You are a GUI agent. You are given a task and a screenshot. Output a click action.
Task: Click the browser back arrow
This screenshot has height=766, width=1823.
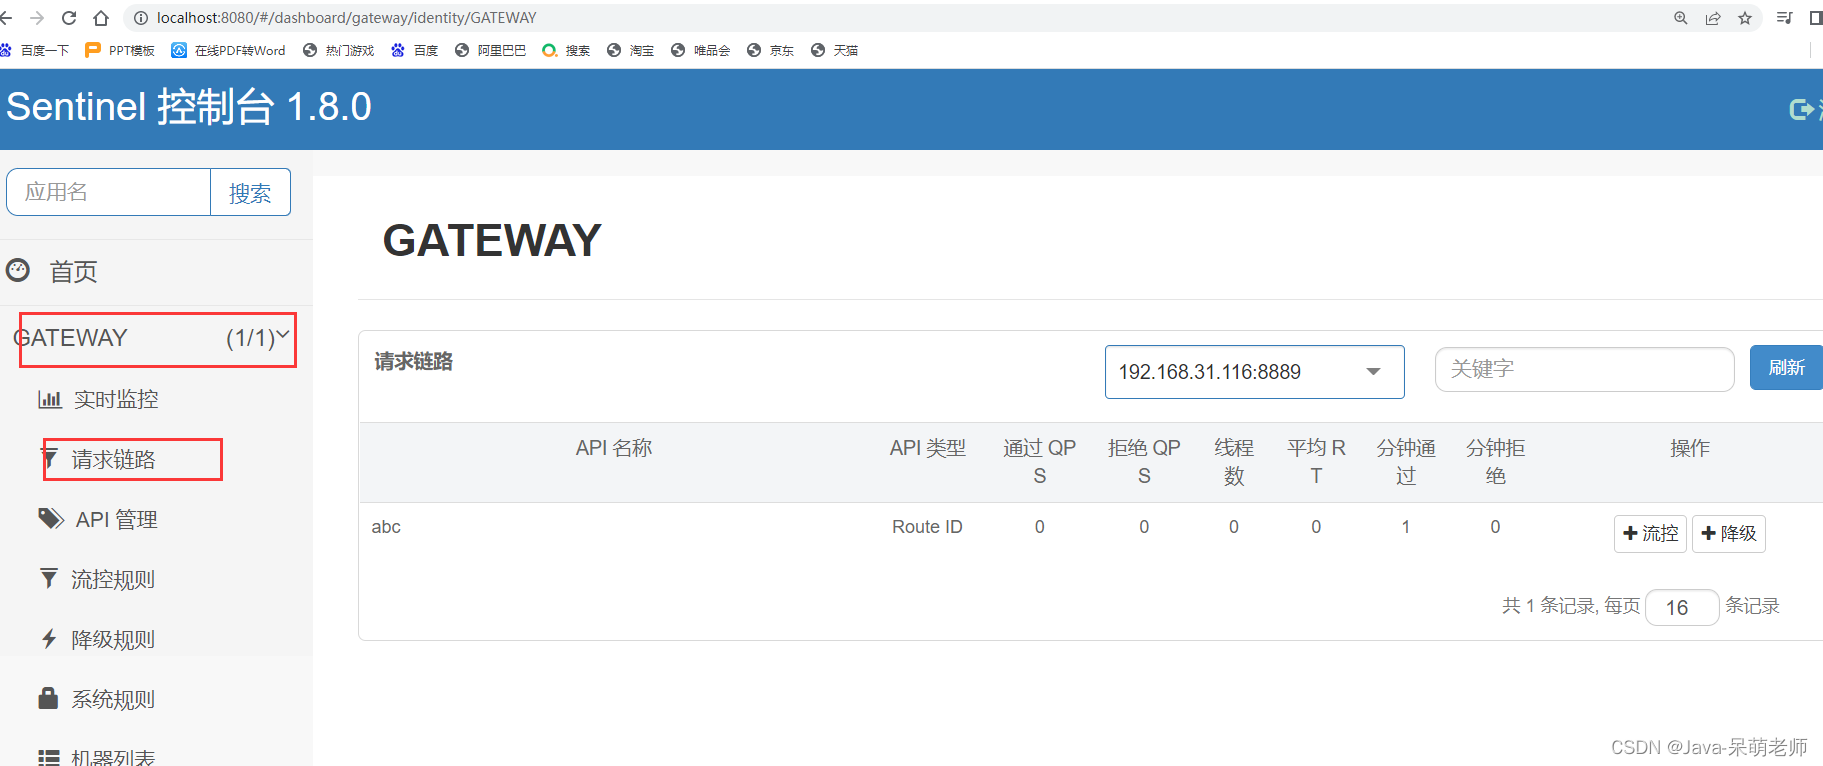point(6,18)
